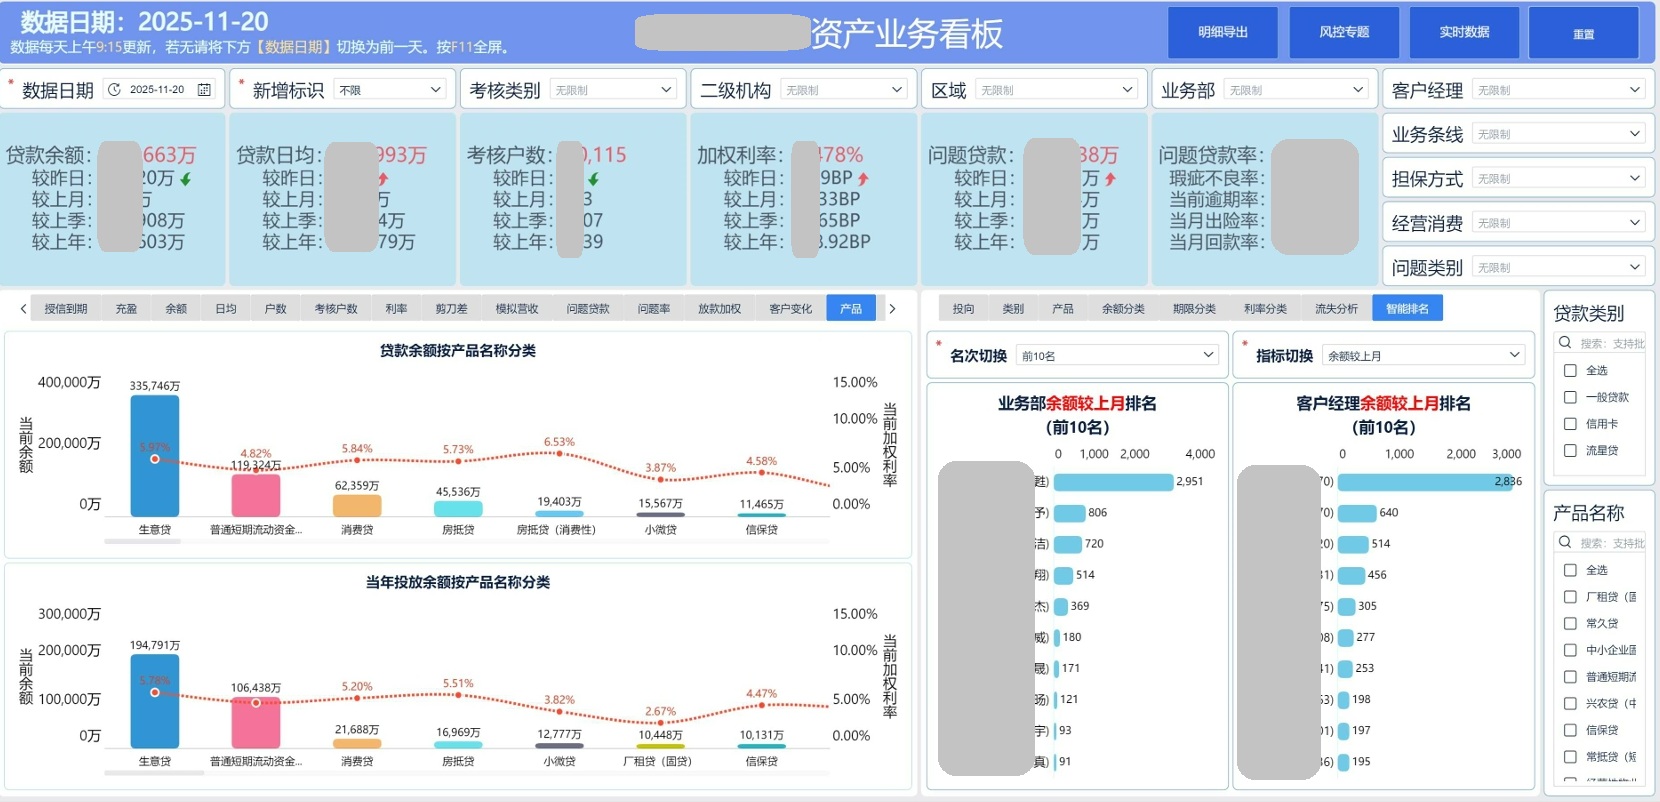Click the blue 生意贷 bar in top chart
The height and width of the screenshot is (802, 1660).
pyautogui.click(x=155, y=455)
